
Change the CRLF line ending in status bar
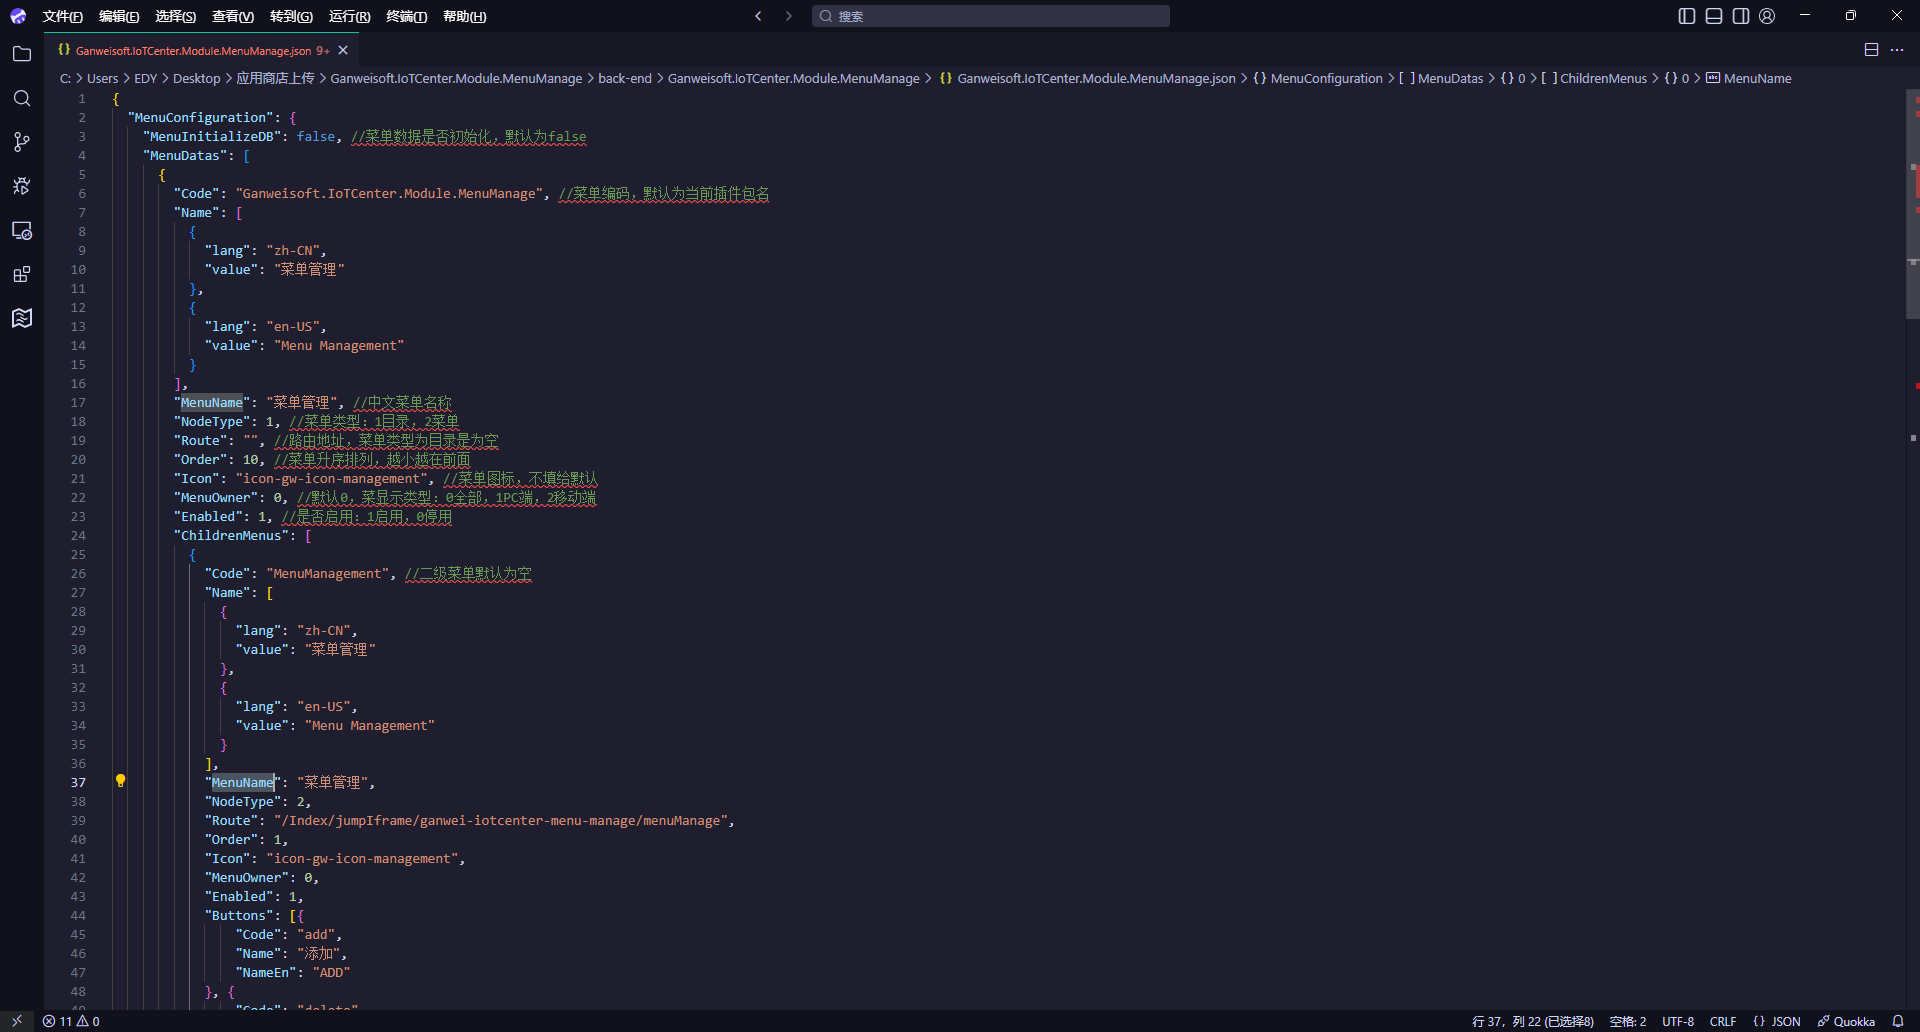[x=1723, y=1021]
